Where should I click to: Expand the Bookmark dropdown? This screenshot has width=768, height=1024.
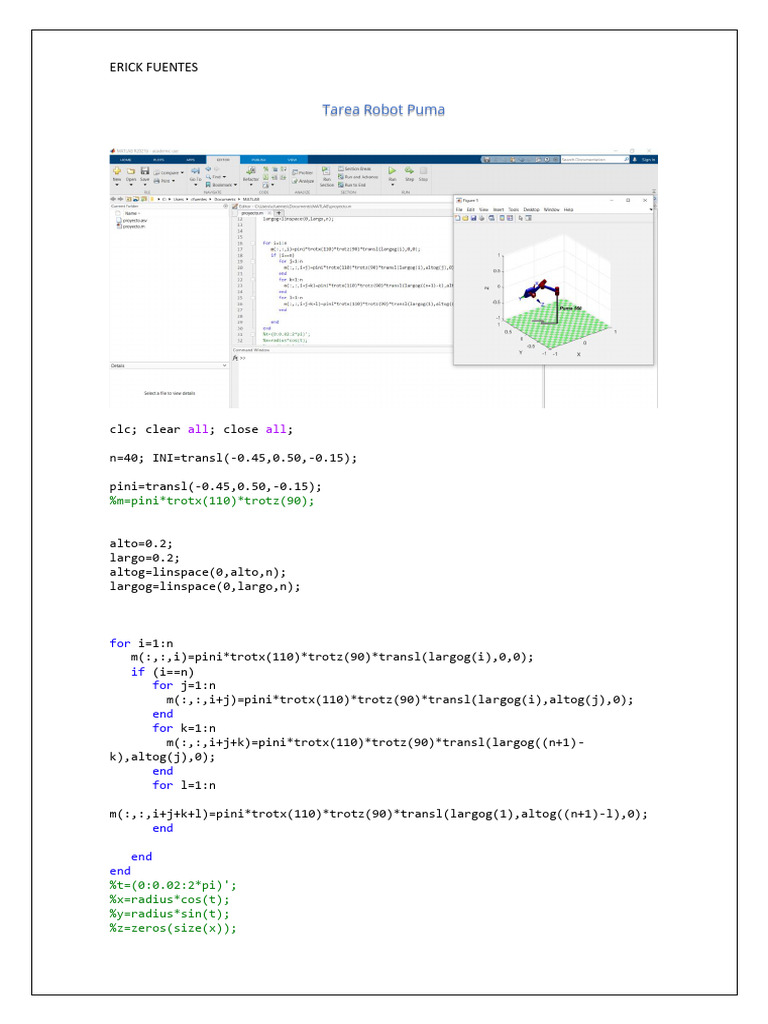click(221, 185)
